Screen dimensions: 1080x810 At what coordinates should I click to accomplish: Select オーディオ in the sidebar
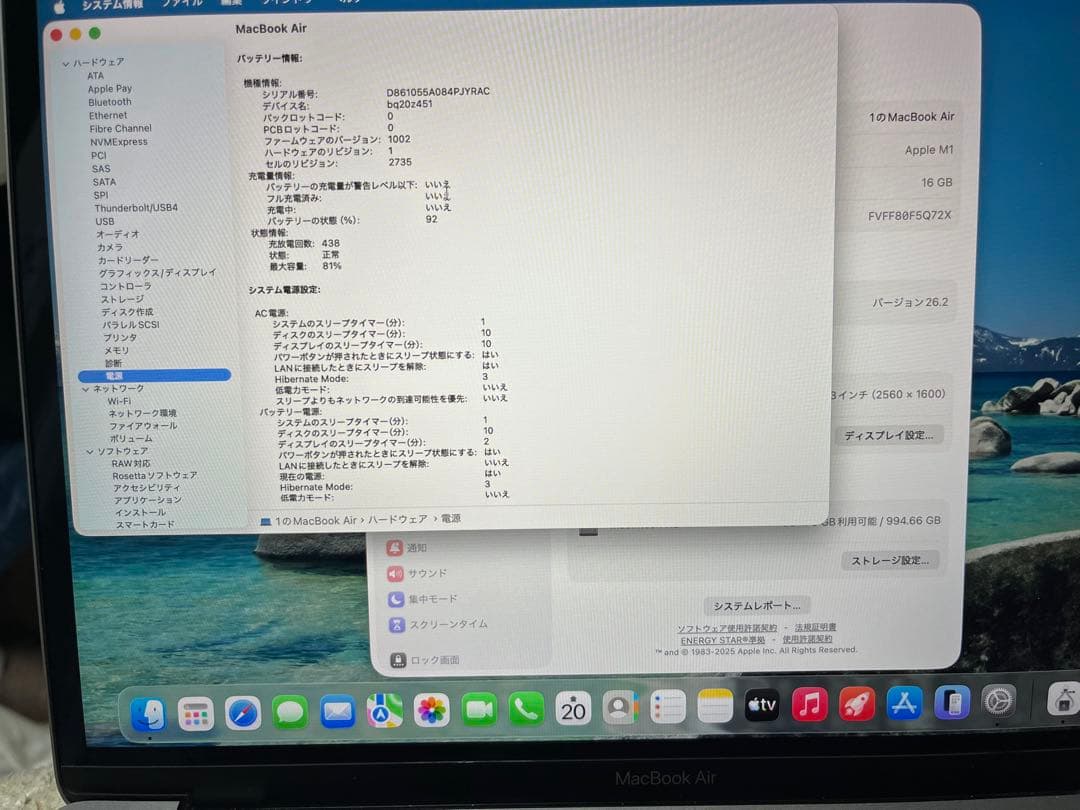118,234
